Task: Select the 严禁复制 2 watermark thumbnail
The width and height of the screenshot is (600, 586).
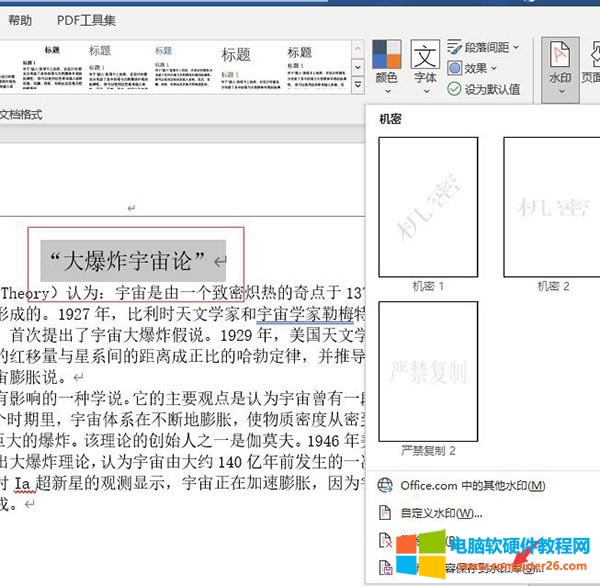Action: (x=428, y=371)
